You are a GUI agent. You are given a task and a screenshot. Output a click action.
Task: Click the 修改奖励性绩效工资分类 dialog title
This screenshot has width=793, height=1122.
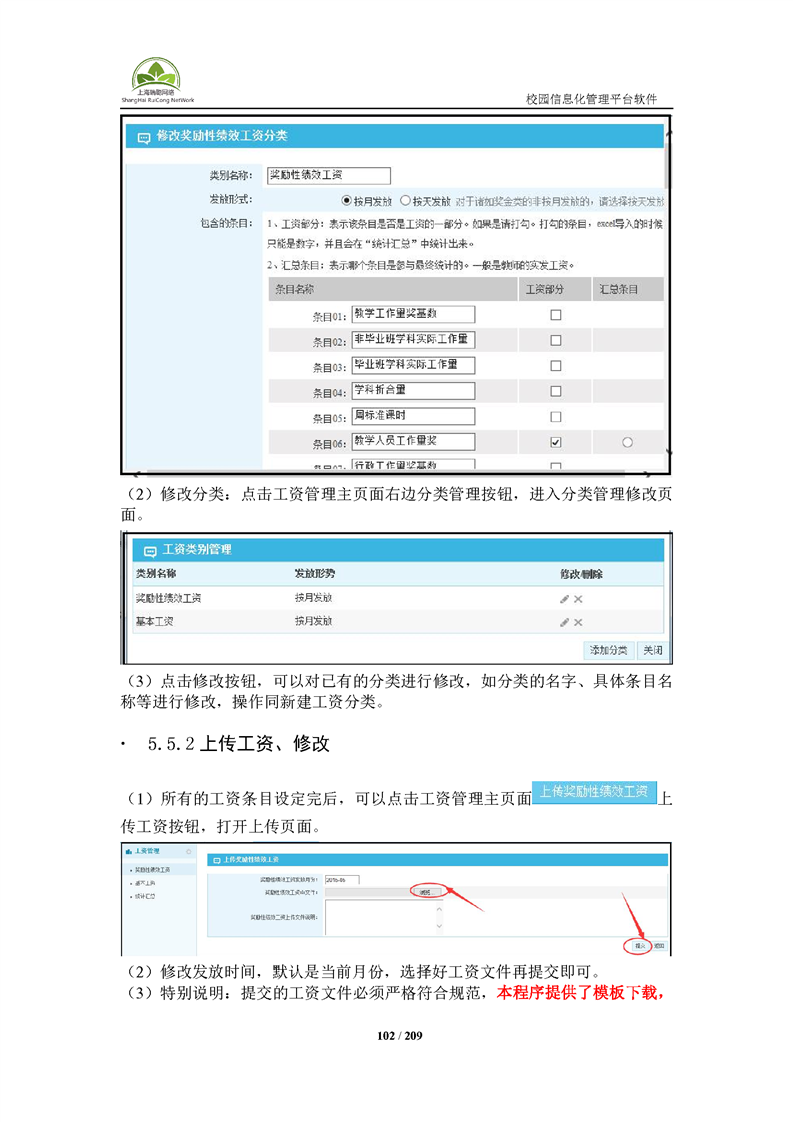click(x=222, y=135)
